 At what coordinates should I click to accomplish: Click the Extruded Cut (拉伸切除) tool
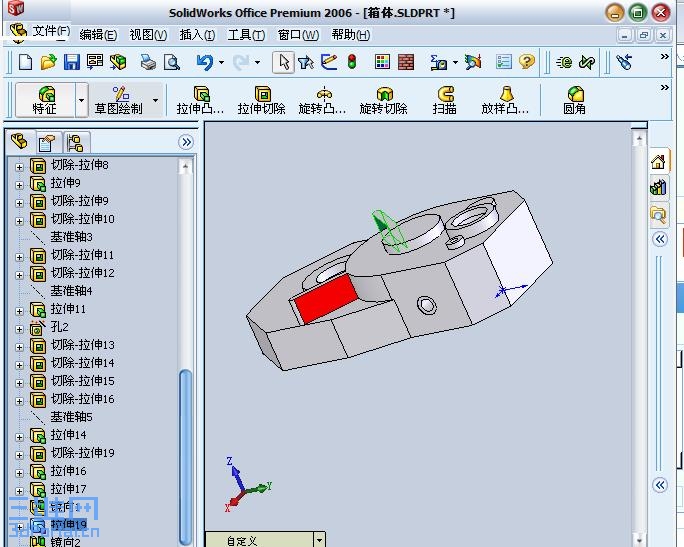coord(261,100)
